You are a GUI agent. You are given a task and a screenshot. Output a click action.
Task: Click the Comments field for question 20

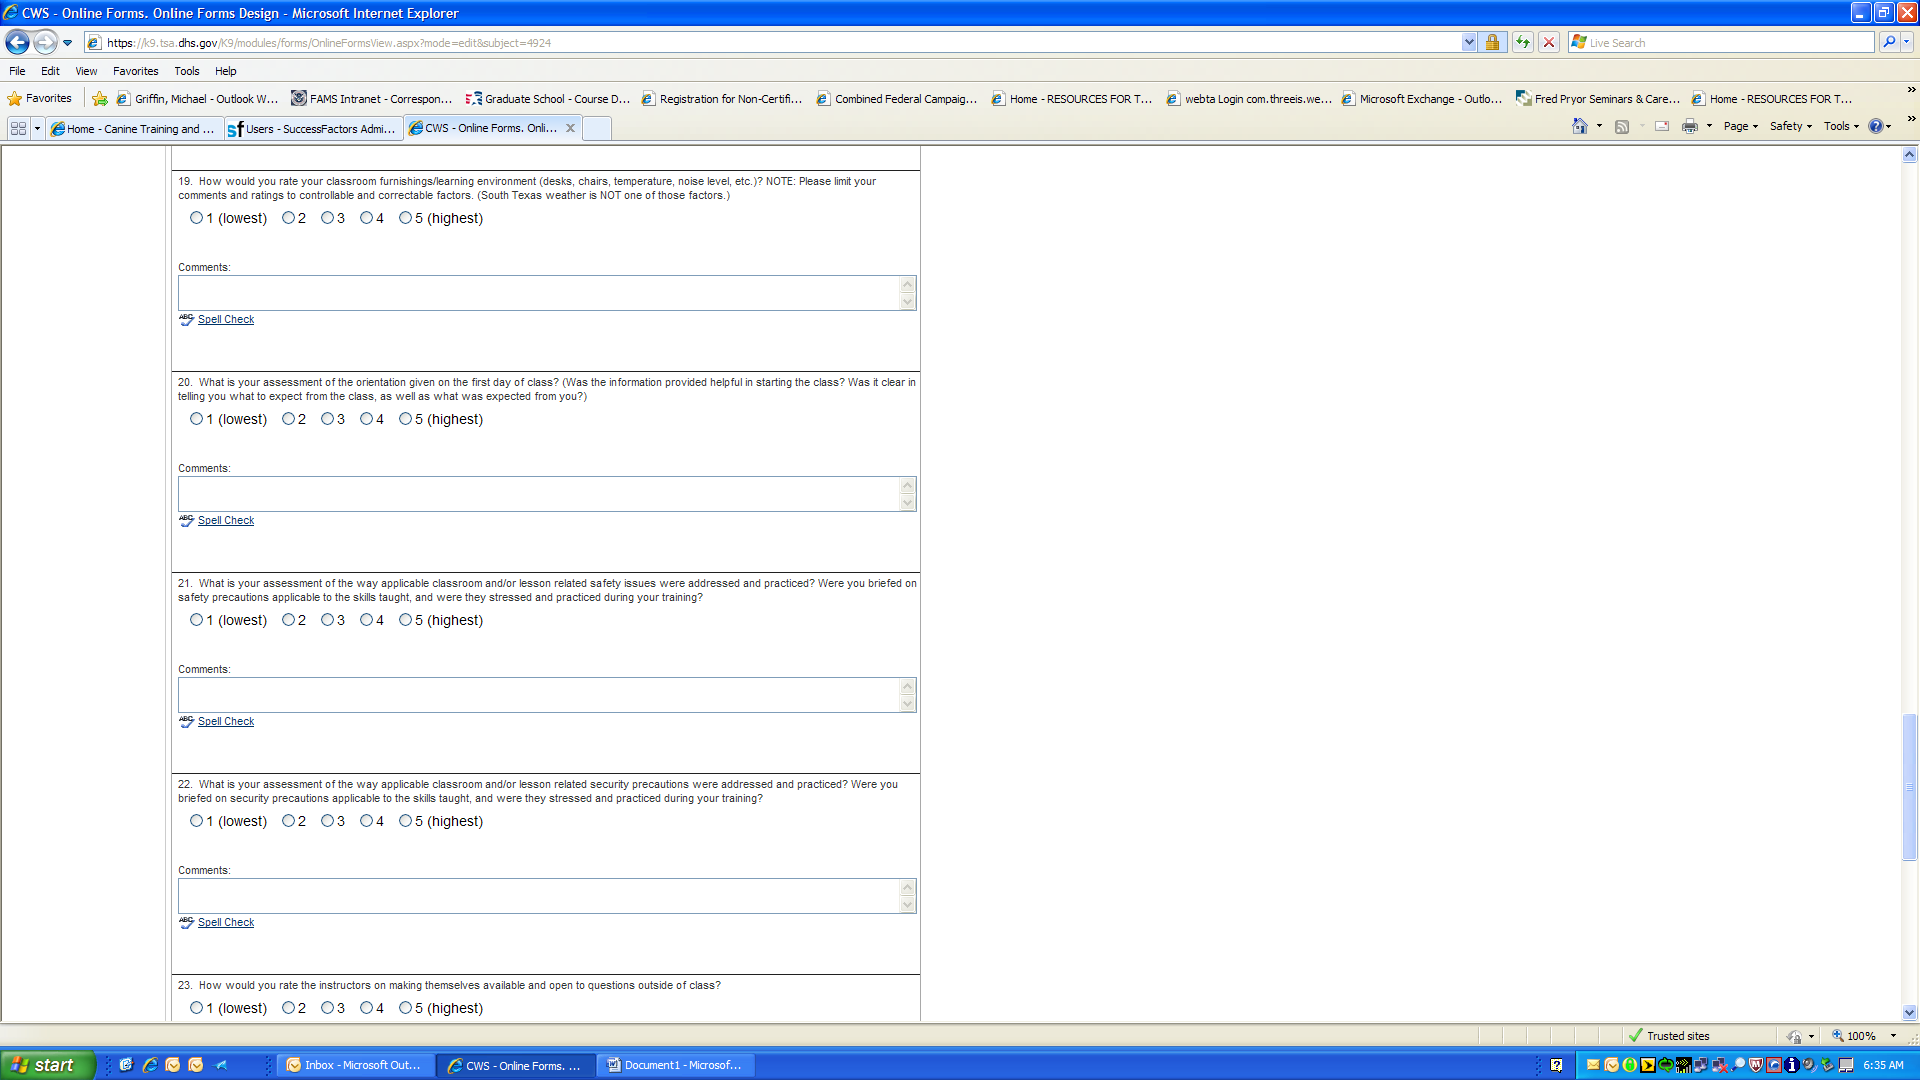point(540,494)
